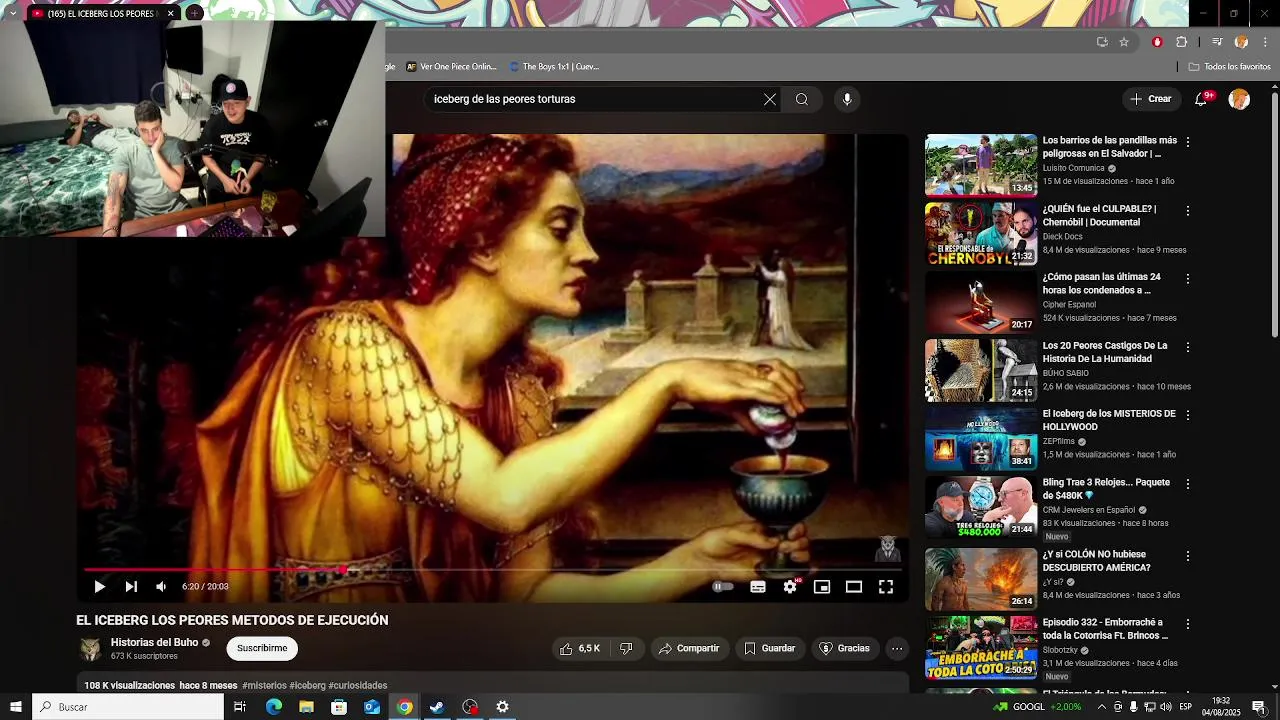The width and height of the screenshot is (1280, 720).
Task: Open Todos los favoritos folder
Action: tap(1229, 66)
